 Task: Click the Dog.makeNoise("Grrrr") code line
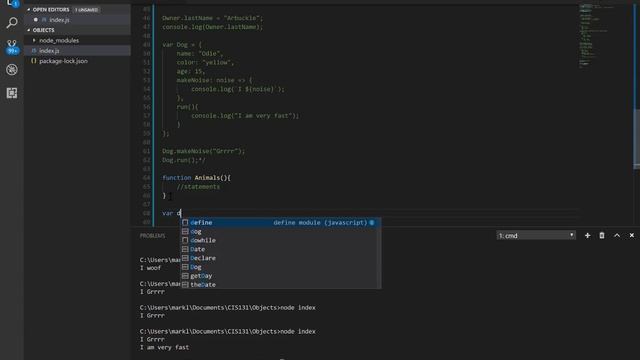203,151
